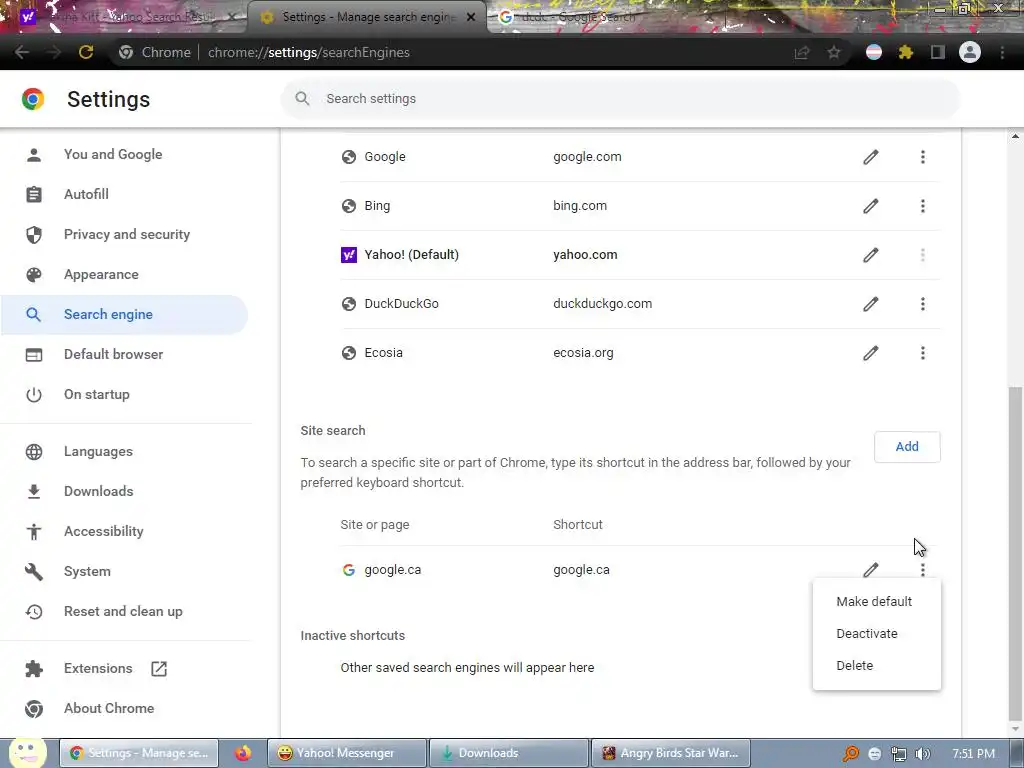
Task: Toggle the side panel icon
Action: pos(938,52)
